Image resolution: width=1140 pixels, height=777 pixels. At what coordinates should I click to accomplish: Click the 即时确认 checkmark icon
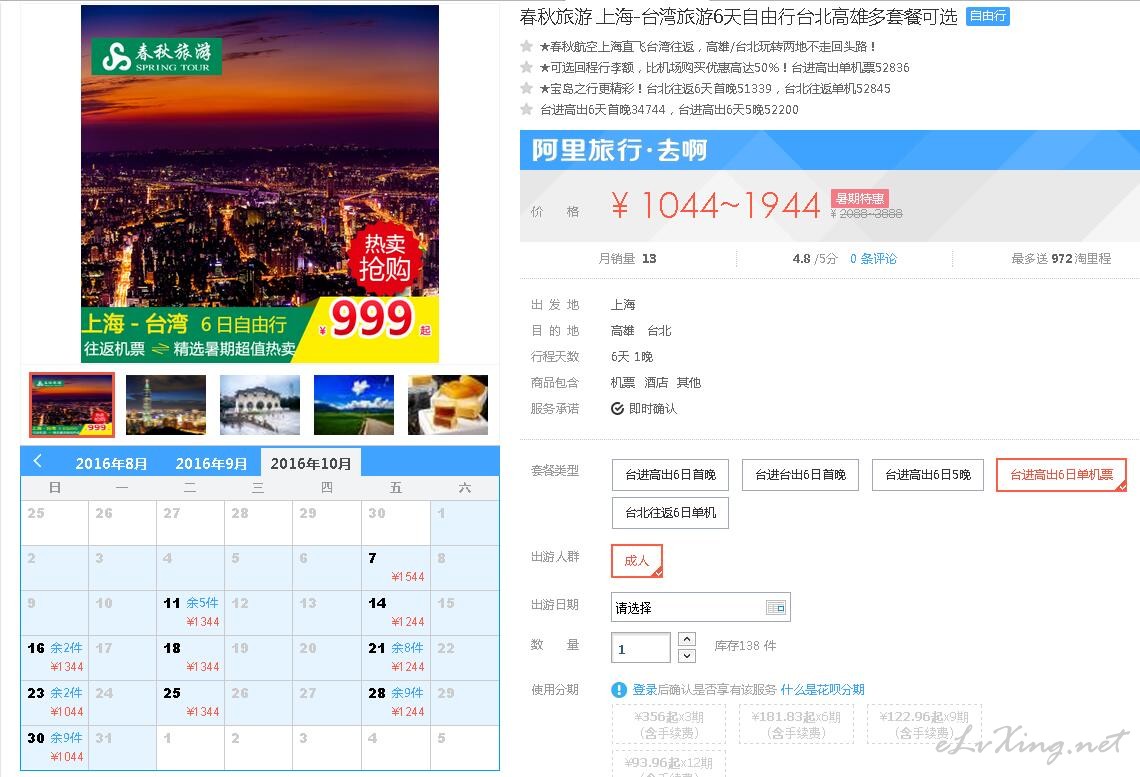[x=617, y=408]
